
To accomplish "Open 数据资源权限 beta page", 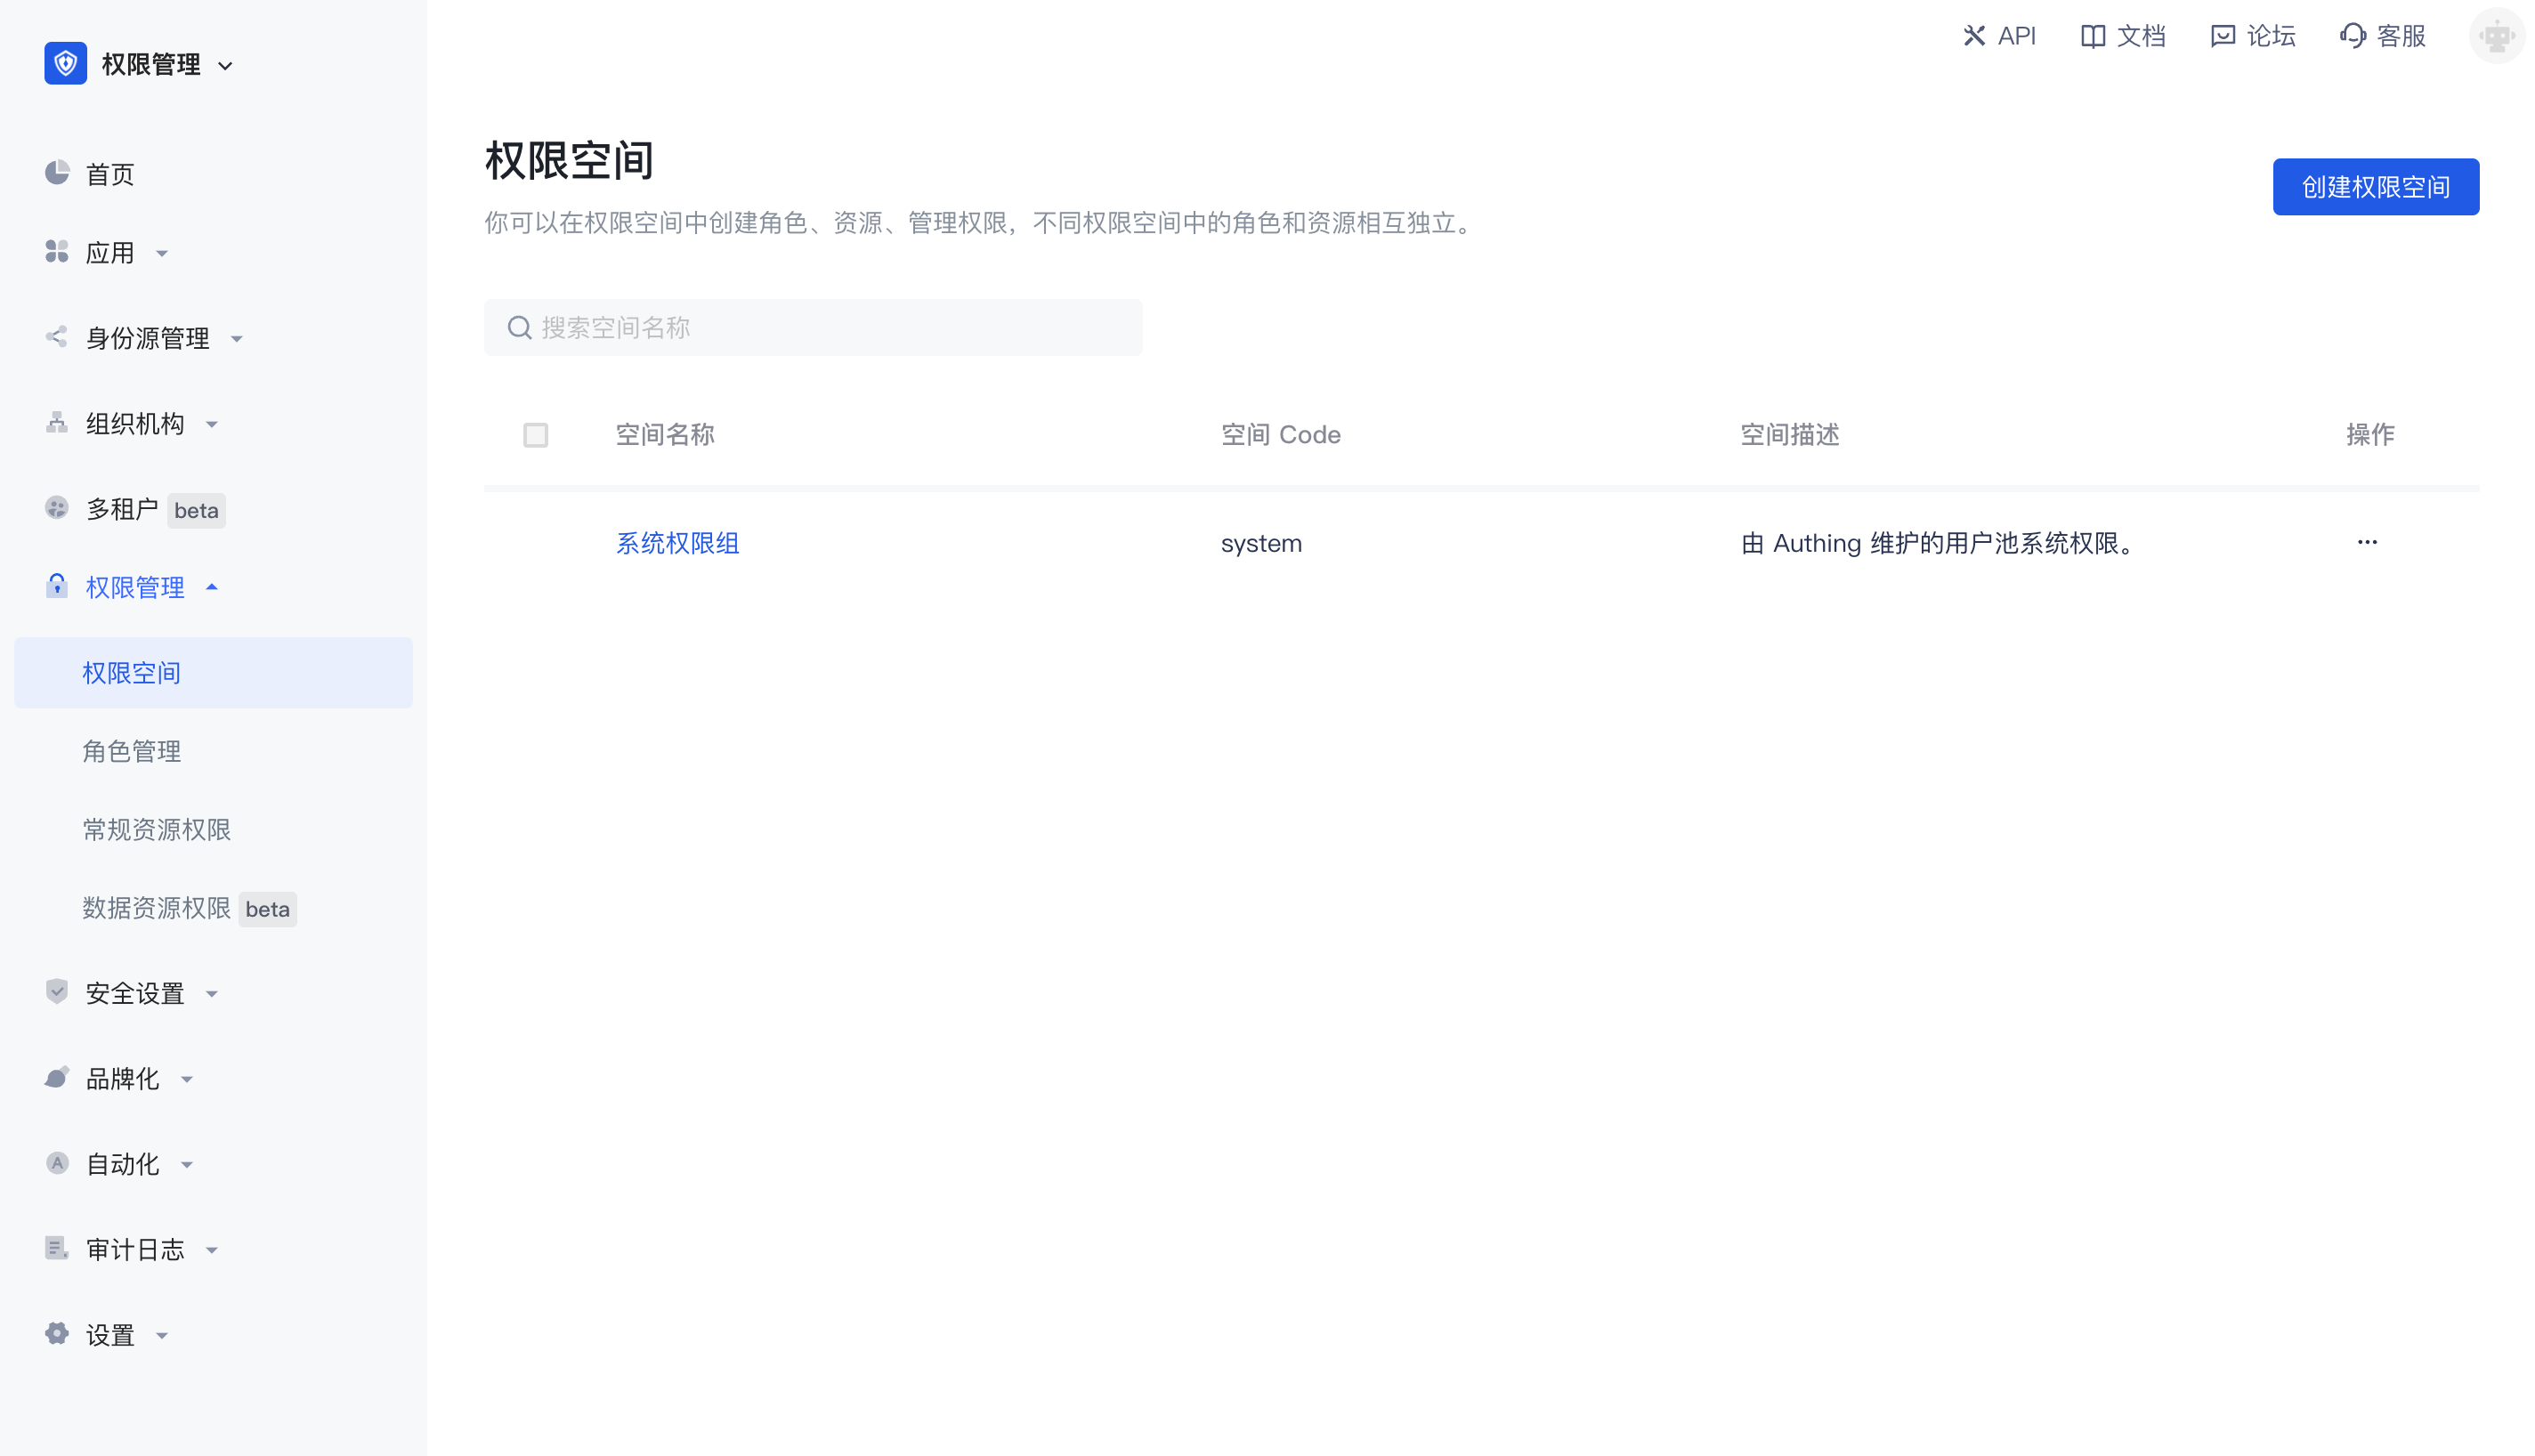I will [157, 908].
